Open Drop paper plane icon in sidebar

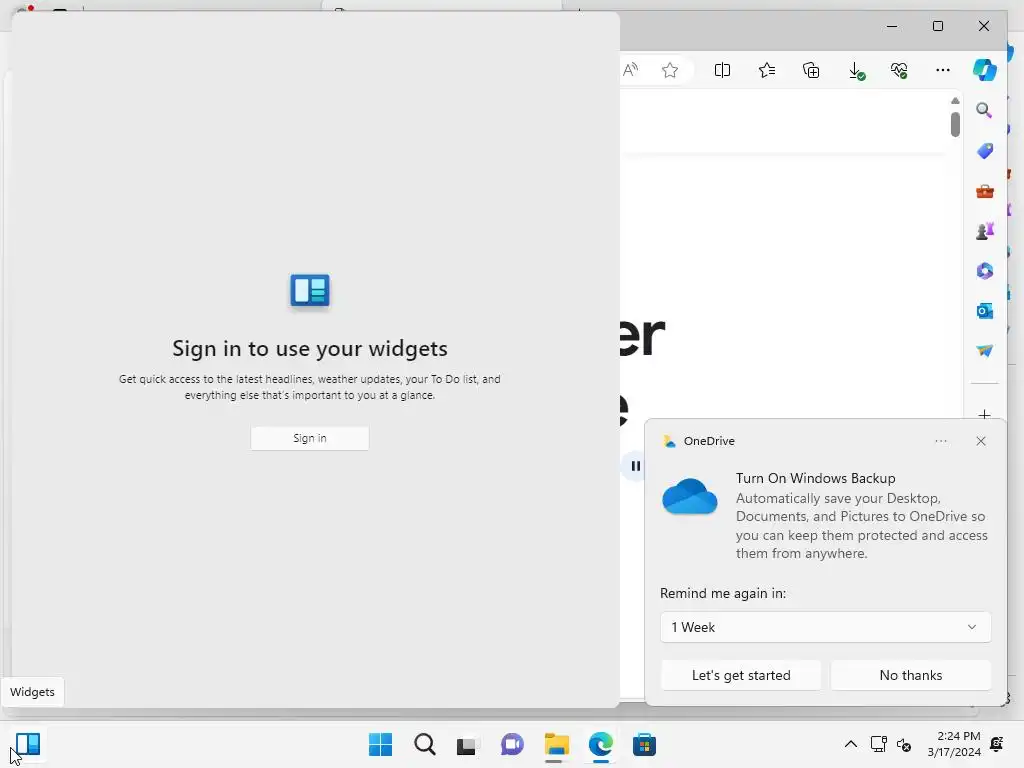pos(984,351)
